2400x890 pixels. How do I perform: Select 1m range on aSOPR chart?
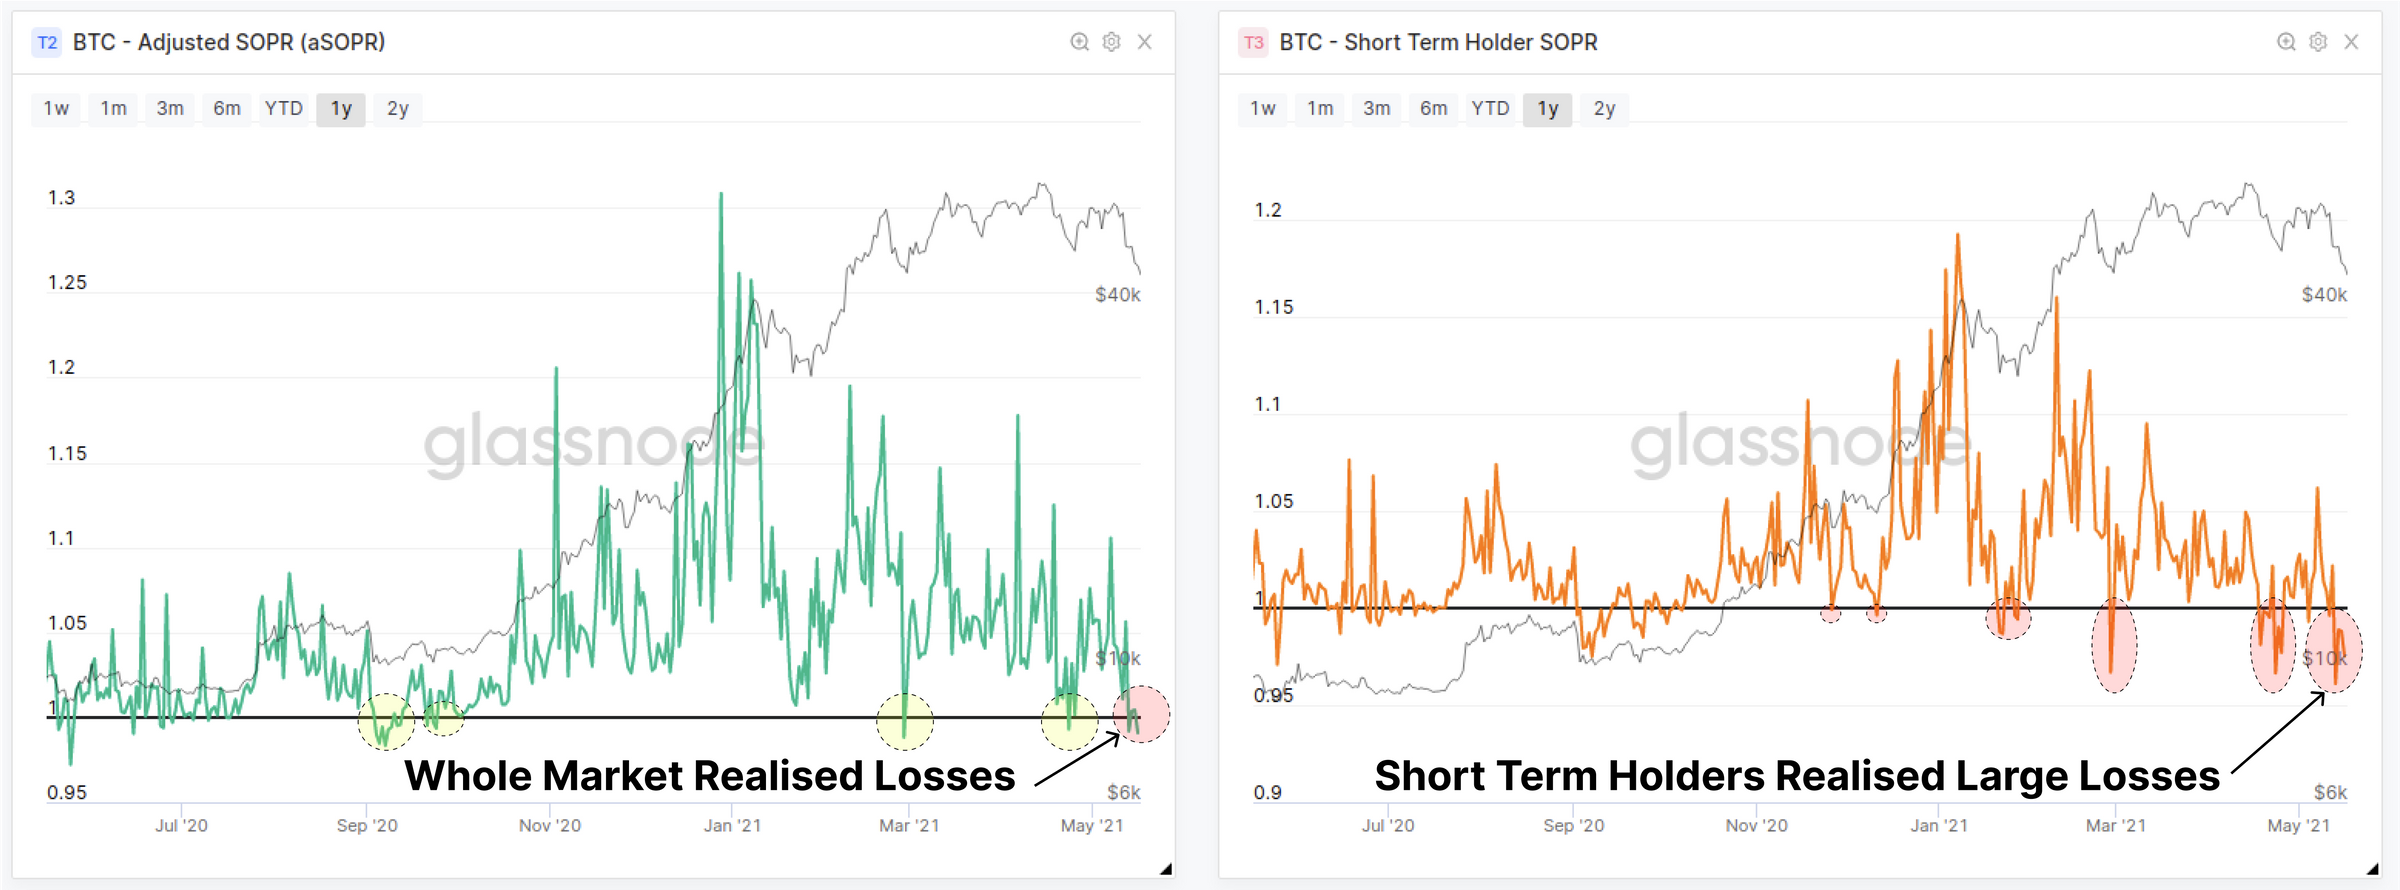[114, 108]
